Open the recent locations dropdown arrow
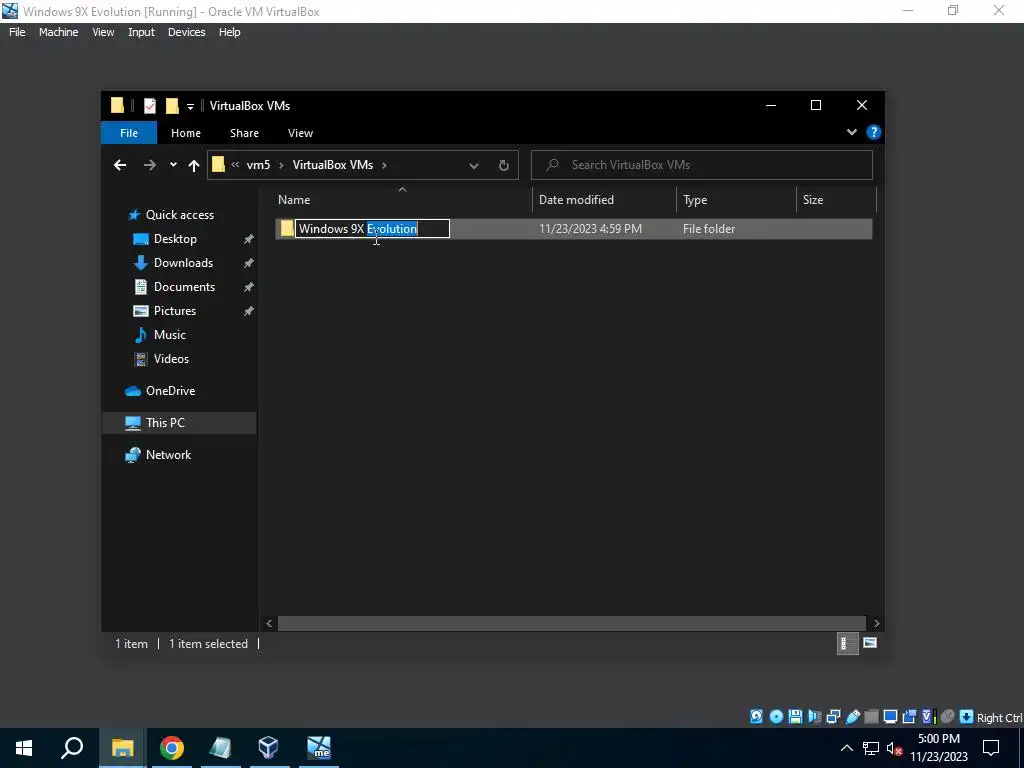 click(x=173, y=165)
